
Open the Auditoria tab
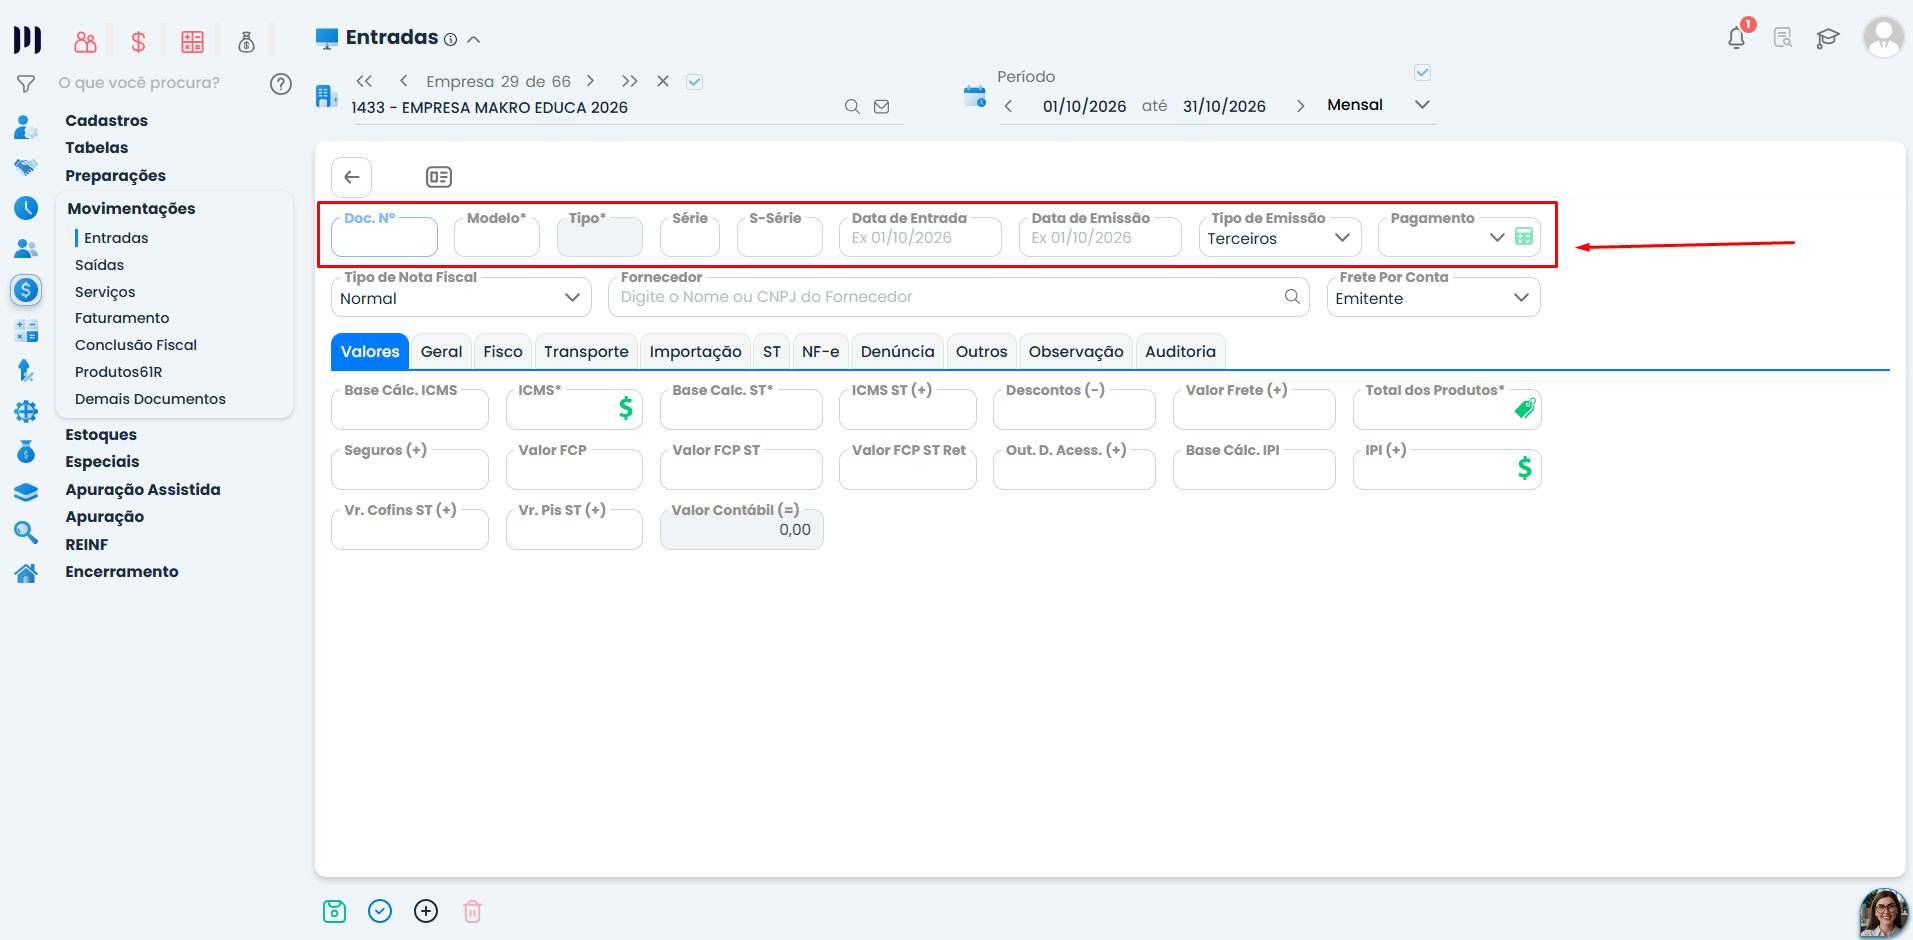pyautogui.click(x=1180, y=352)
